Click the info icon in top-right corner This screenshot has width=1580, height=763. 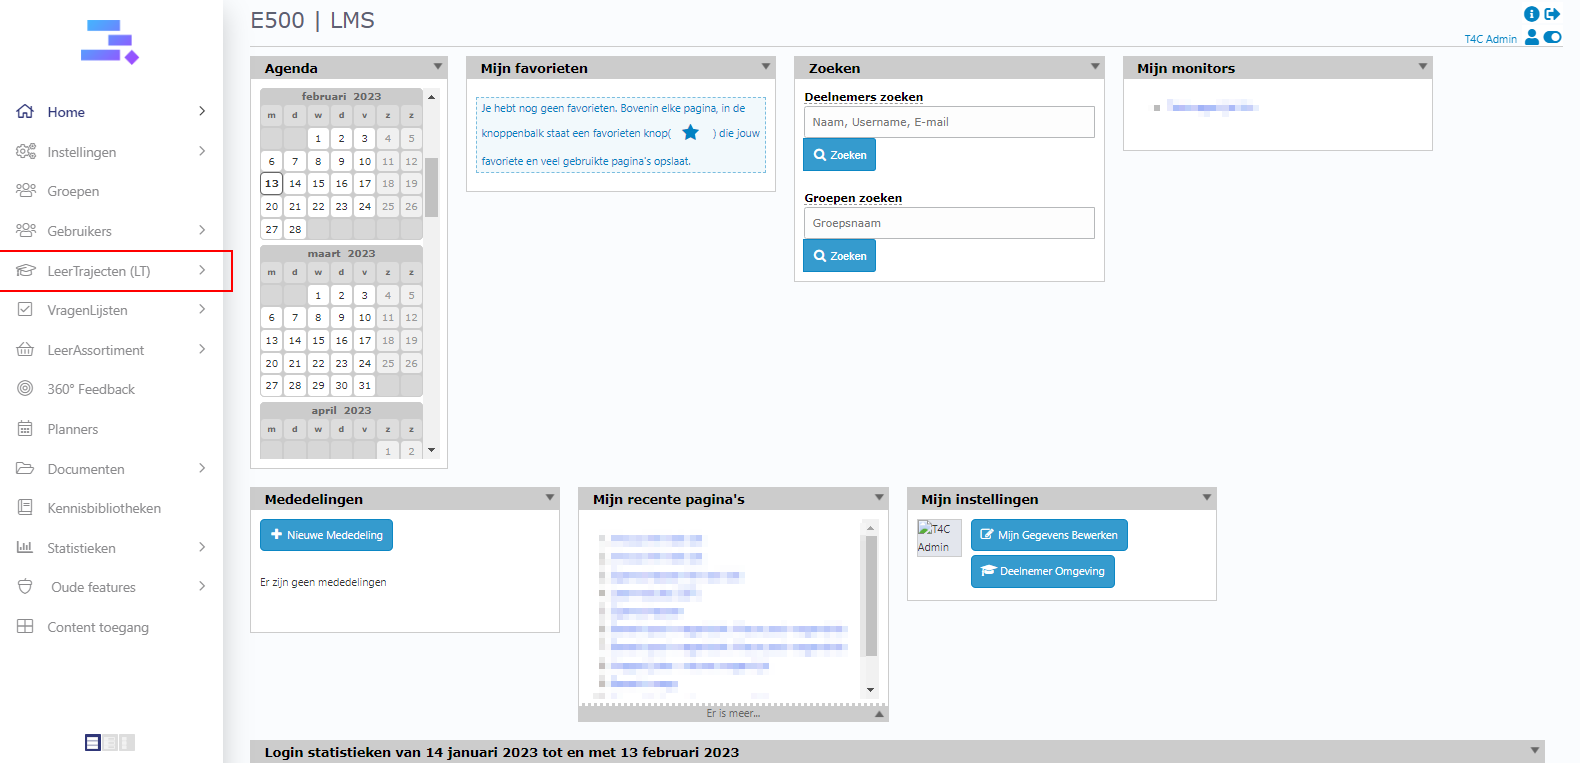coord(1531,14)
